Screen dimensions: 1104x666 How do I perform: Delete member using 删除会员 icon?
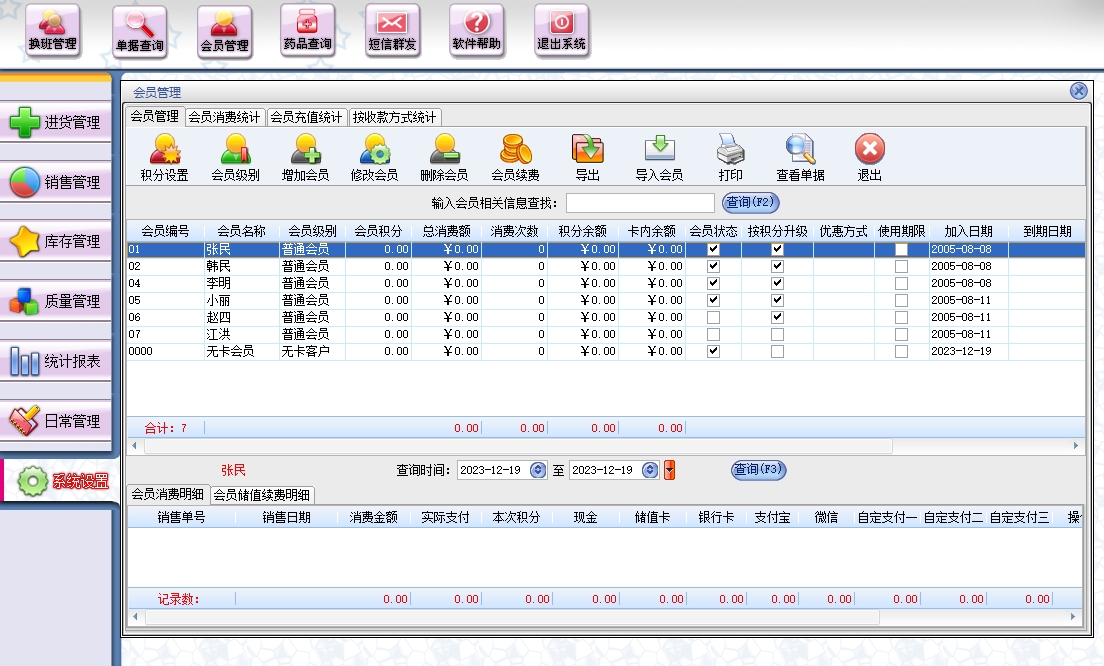point(444,158)
